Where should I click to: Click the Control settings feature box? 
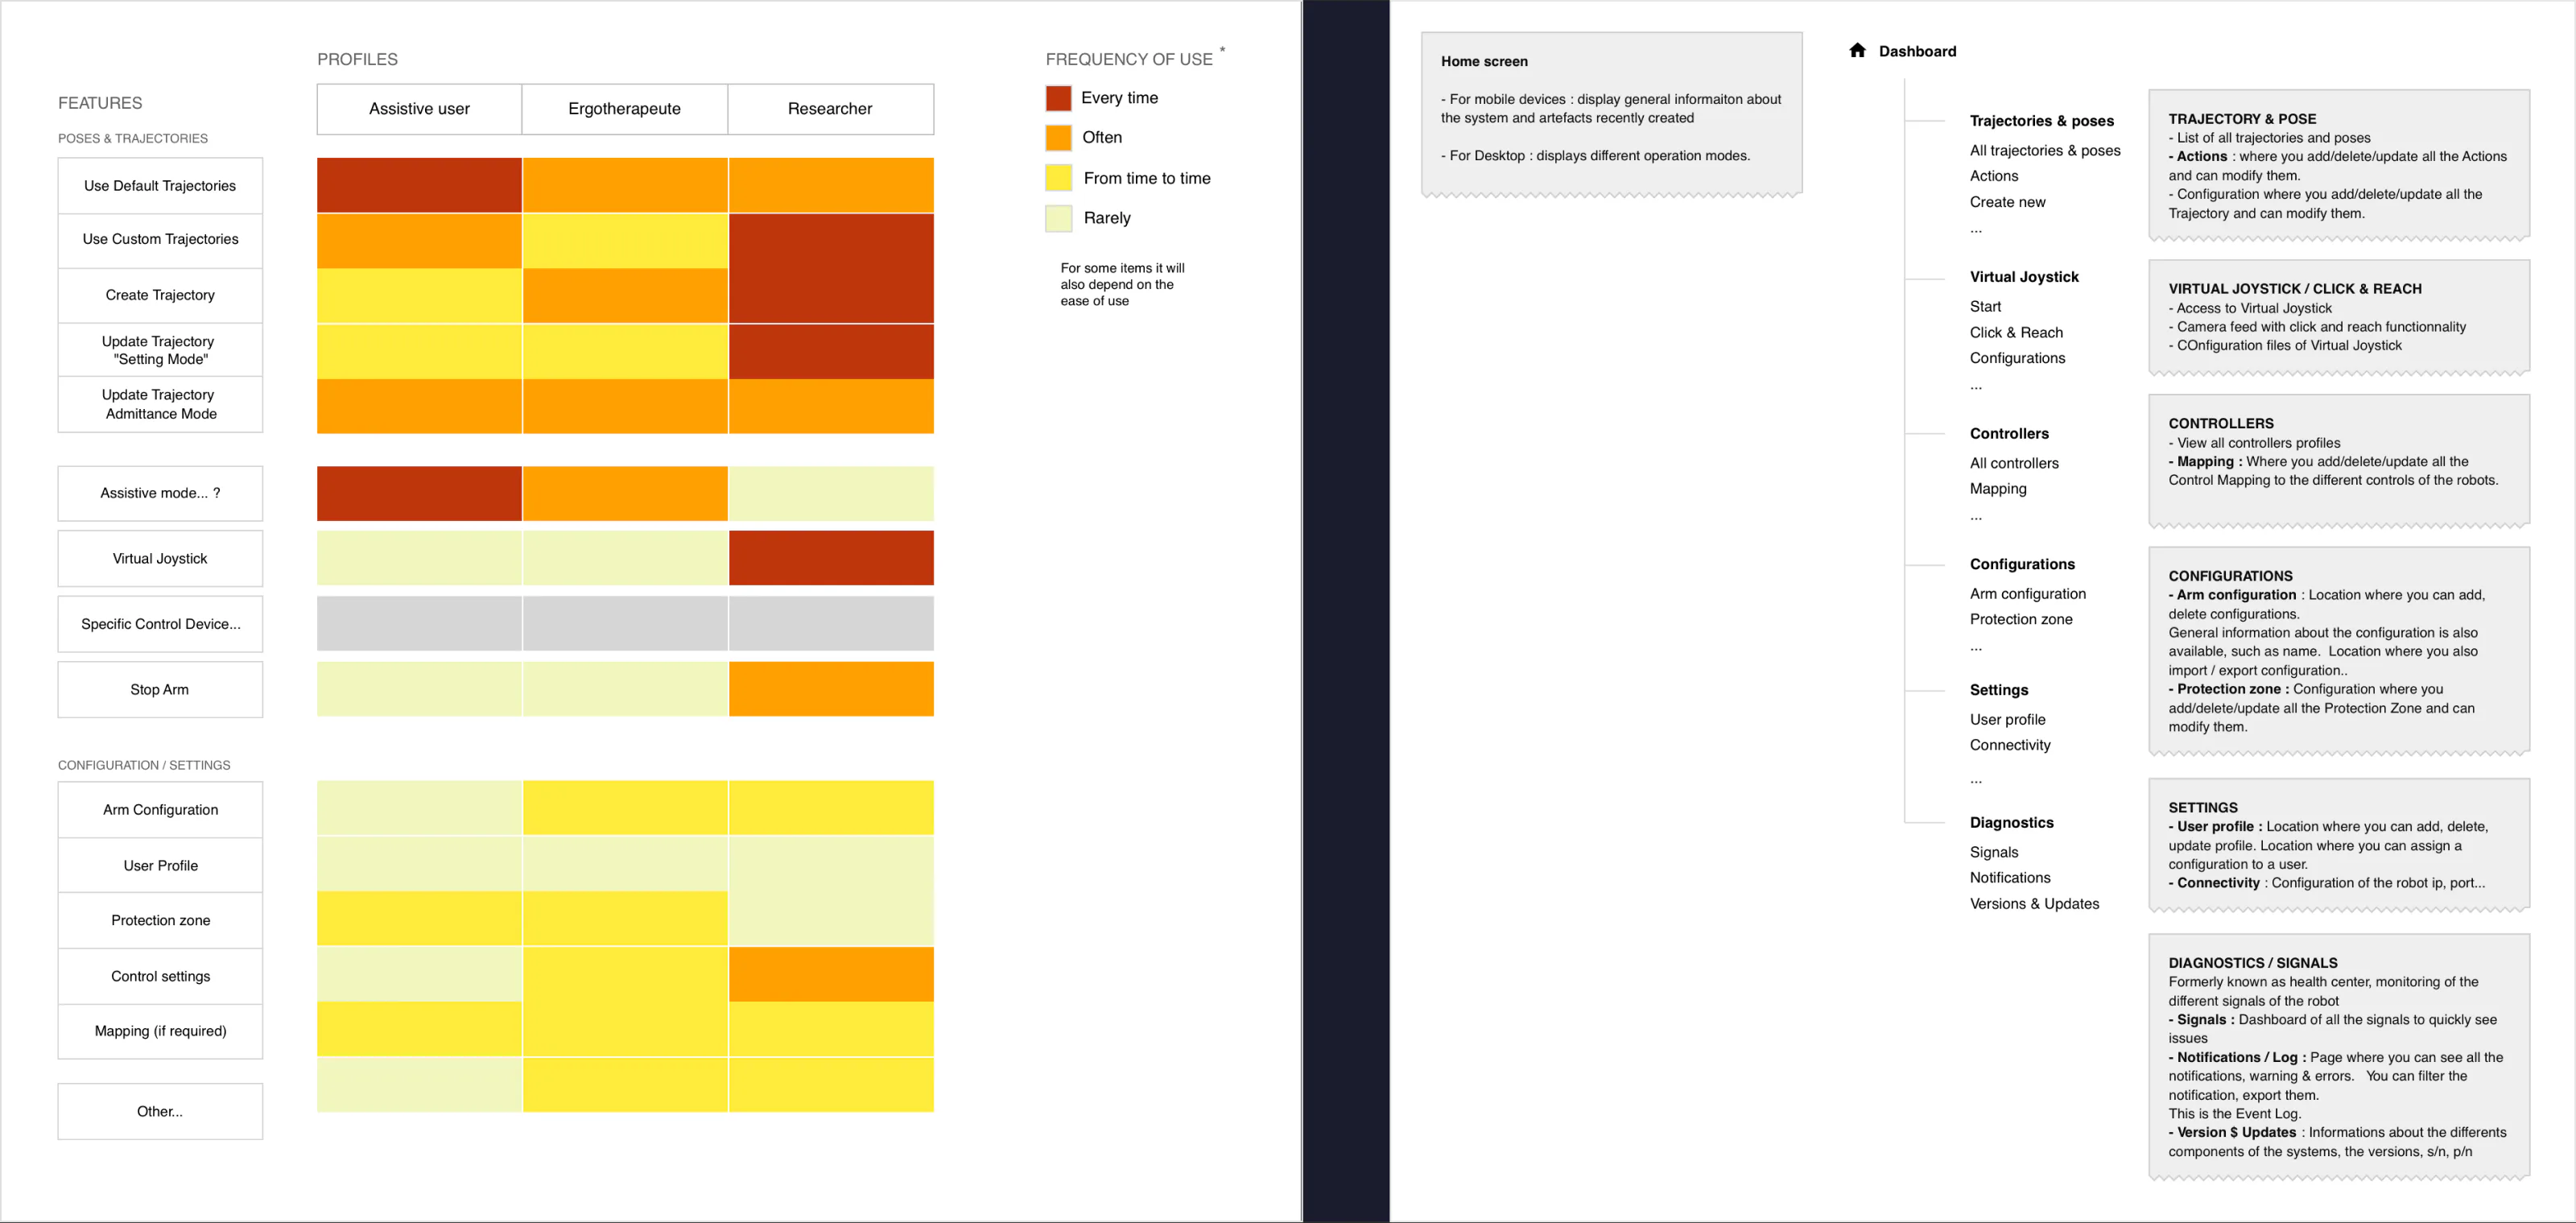pyautogui.click(x=160, y=976)
